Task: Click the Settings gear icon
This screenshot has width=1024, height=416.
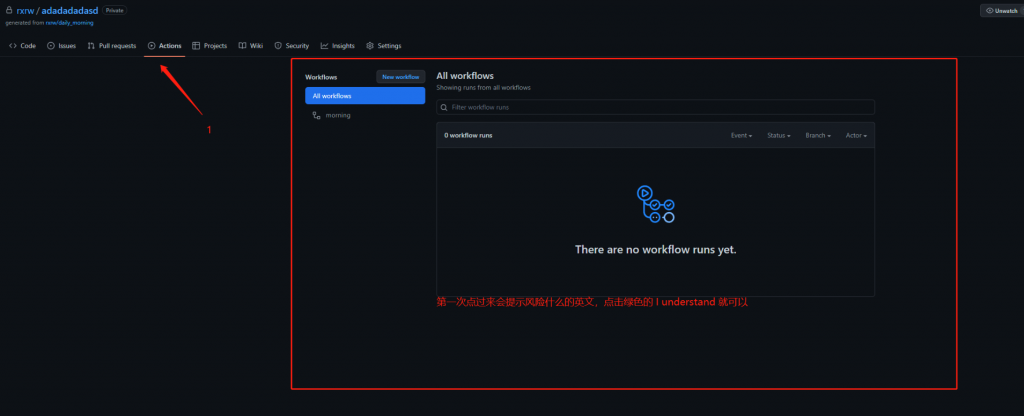Action: 370,46
